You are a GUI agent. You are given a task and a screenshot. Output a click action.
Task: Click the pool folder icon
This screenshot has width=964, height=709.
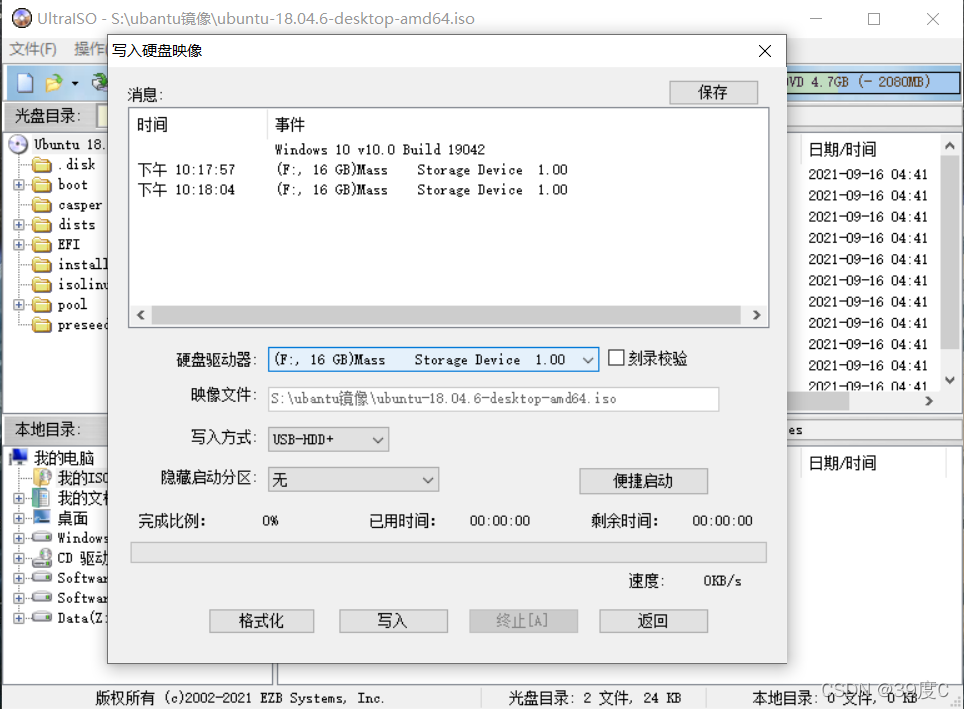(x=42, y=304)
